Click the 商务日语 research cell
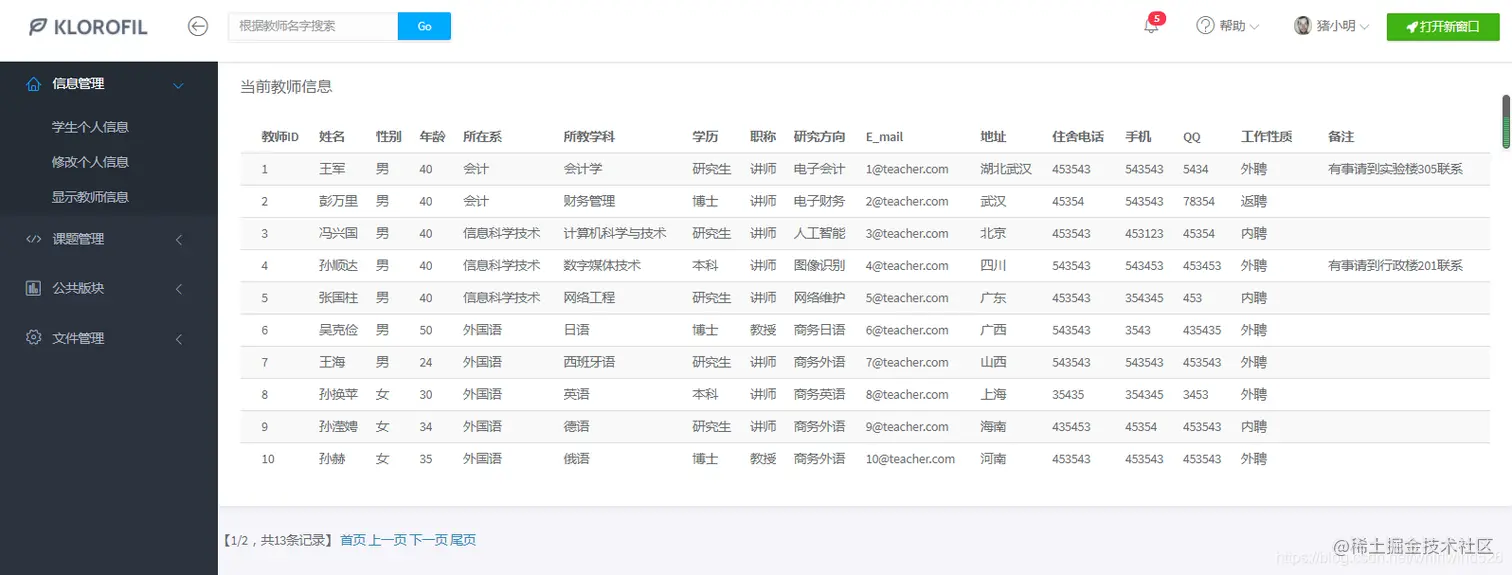The height and width of the screenshot is (575, 1512). (819, 330)
